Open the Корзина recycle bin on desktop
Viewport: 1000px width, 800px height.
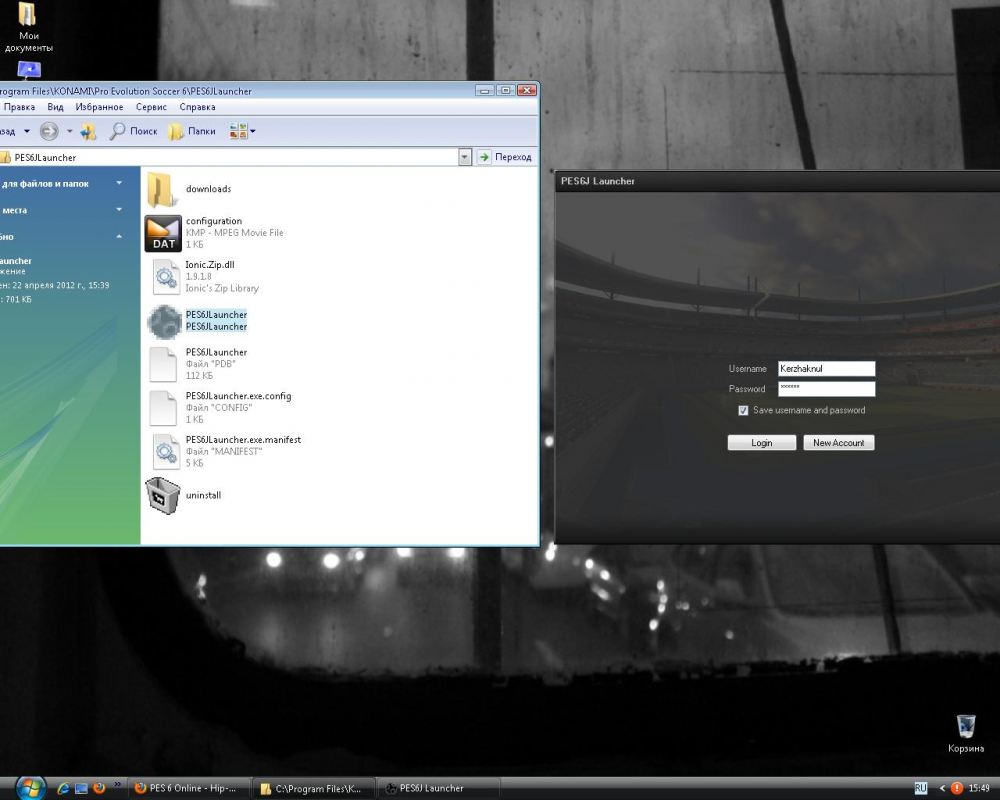tap(966, 734)
